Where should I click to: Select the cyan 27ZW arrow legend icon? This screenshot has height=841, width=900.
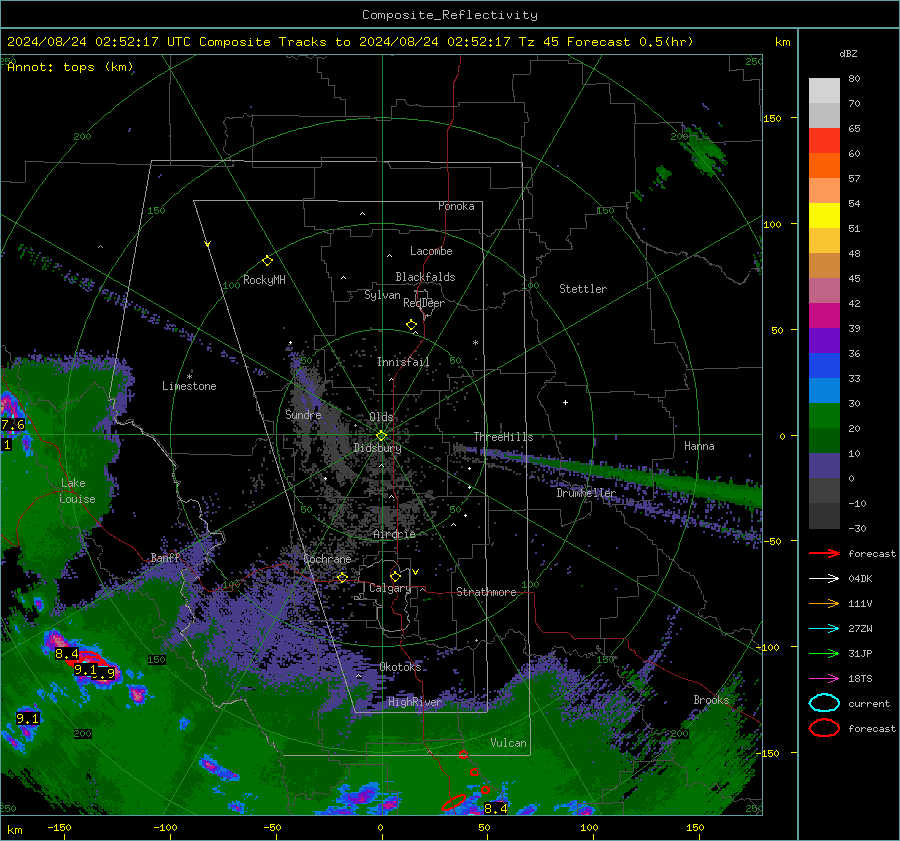click(824, 629)
